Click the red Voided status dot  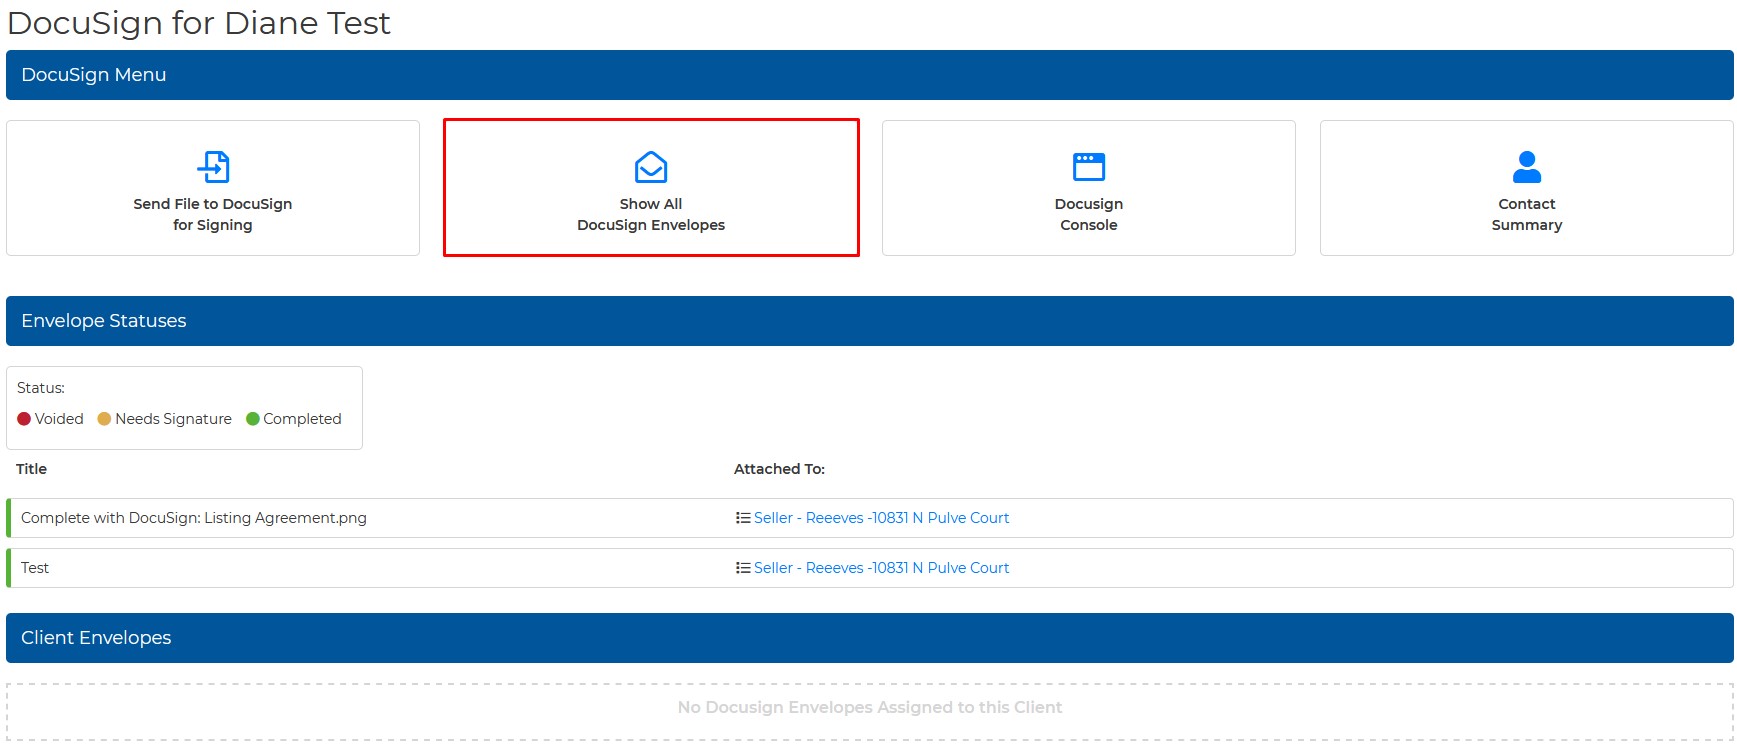[x=24, y=419]
